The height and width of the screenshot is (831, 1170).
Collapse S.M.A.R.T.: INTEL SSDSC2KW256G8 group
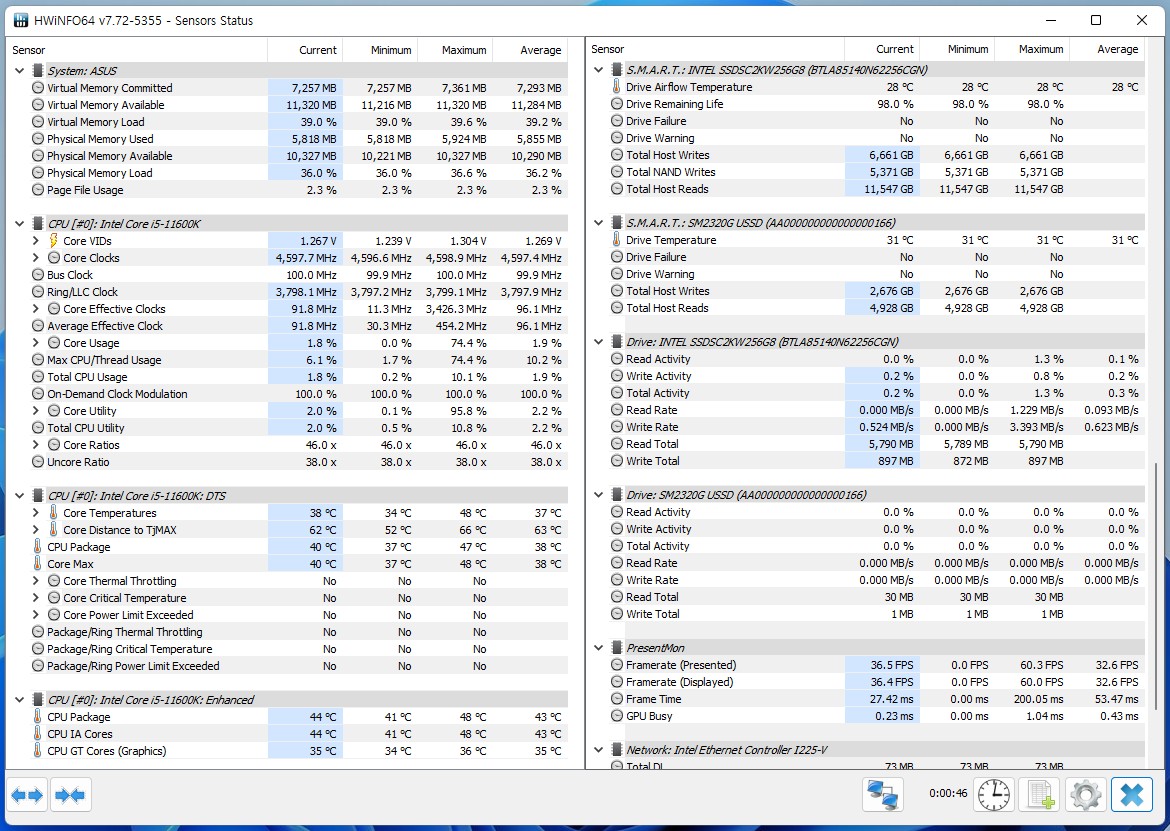(598, 69)
